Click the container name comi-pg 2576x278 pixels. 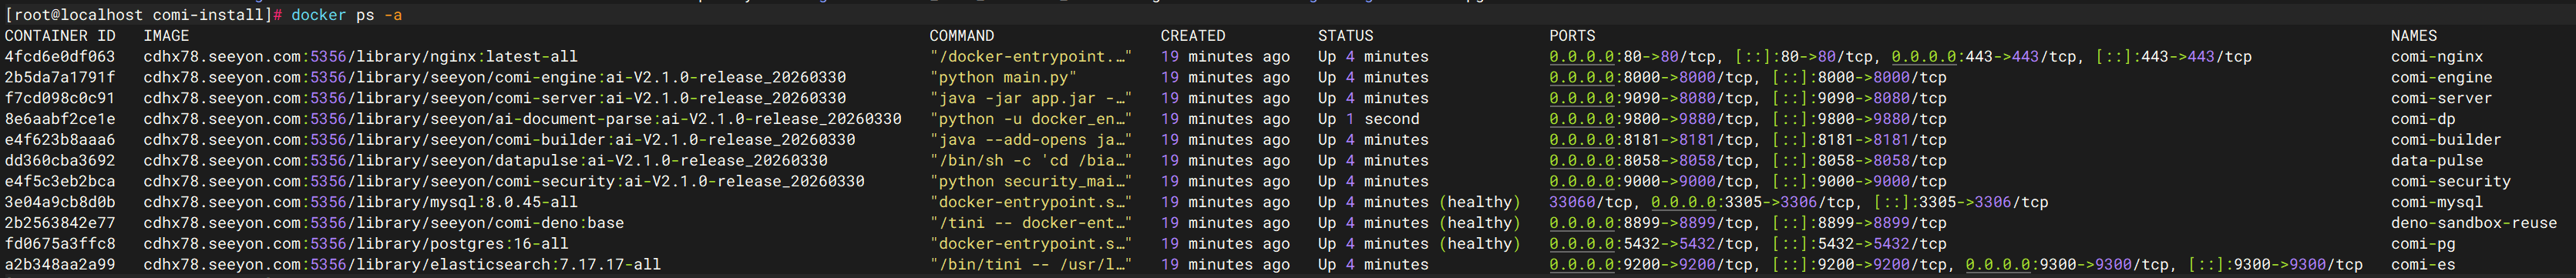2423,244
